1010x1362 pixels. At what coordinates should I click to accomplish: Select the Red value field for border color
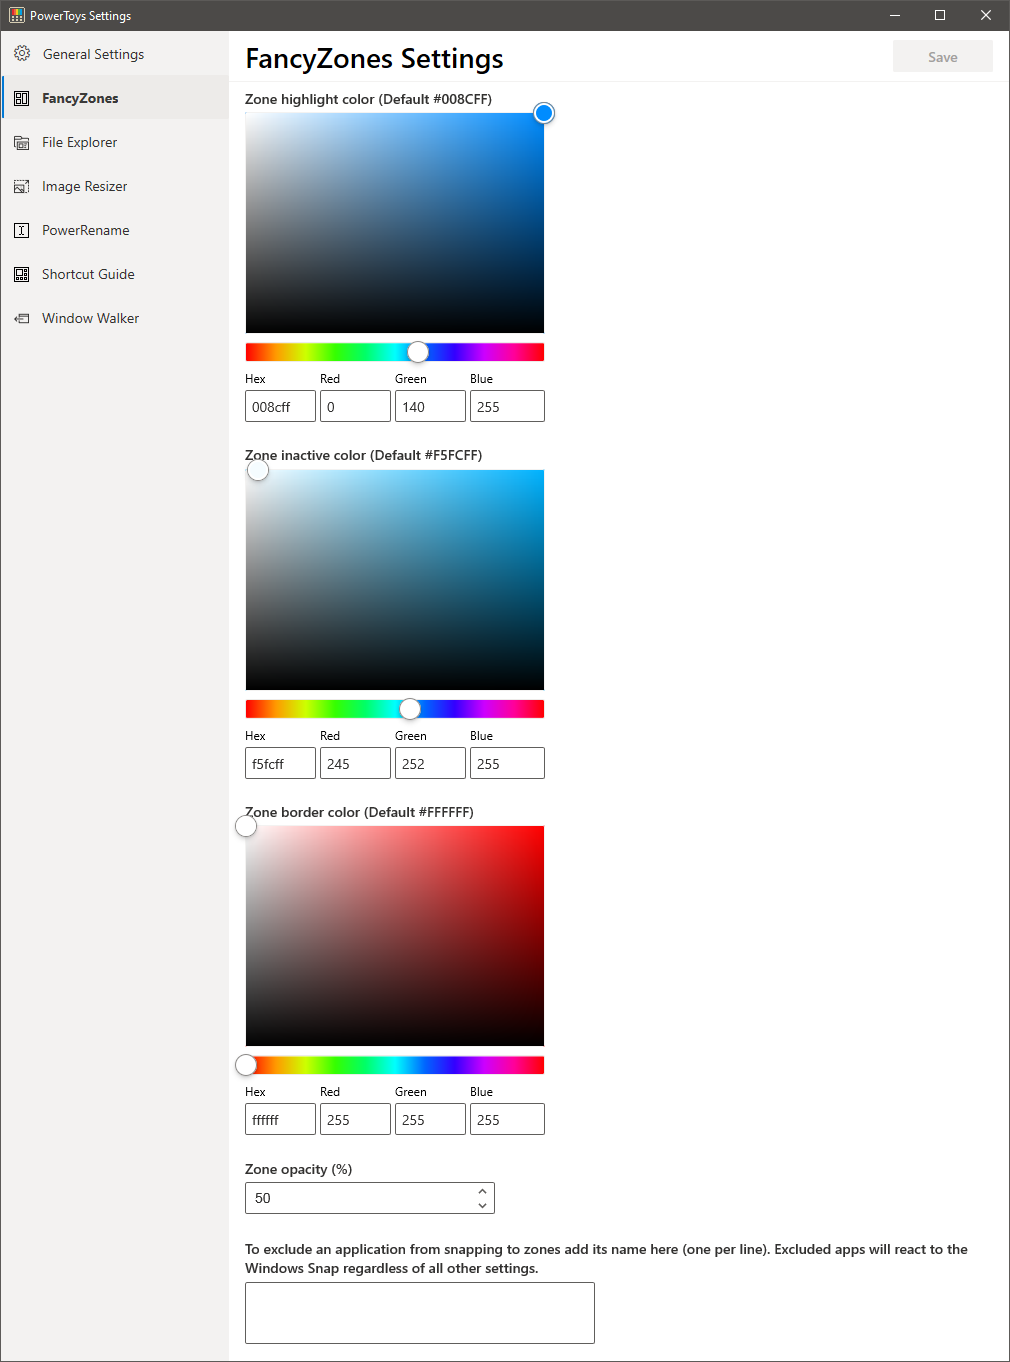(354, 1119)
